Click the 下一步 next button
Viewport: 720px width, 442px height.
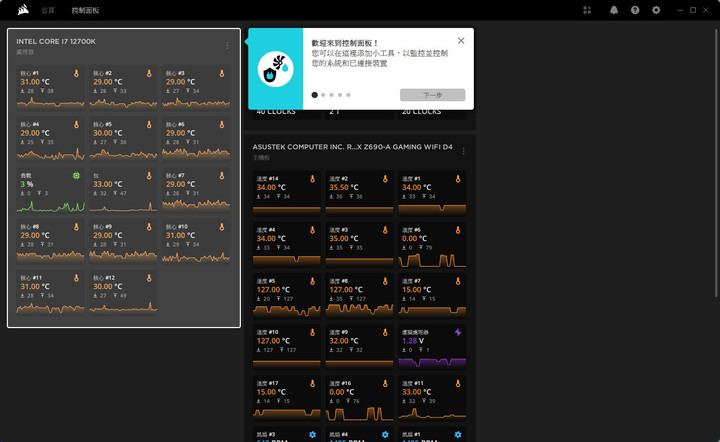(x=433, y=95)
